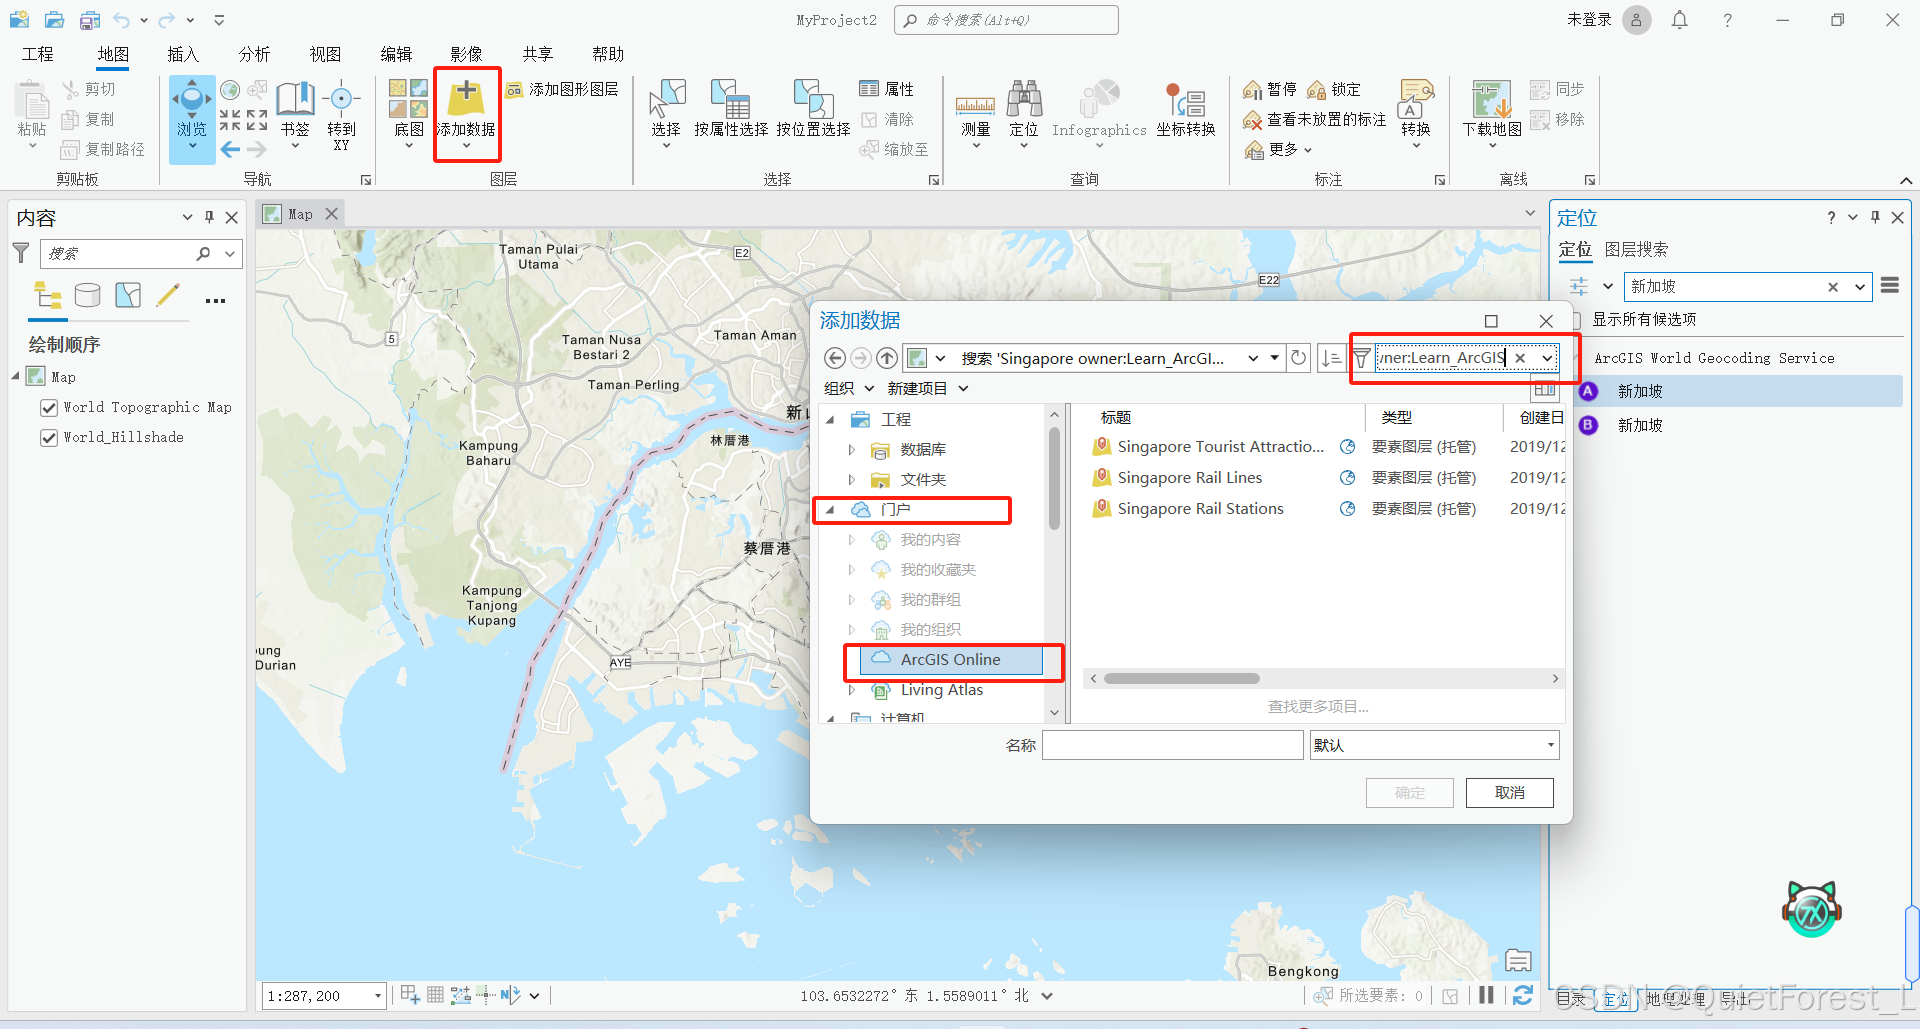Switch to the 影像 (Imagery) ribbon tab

tap(466, 54)
